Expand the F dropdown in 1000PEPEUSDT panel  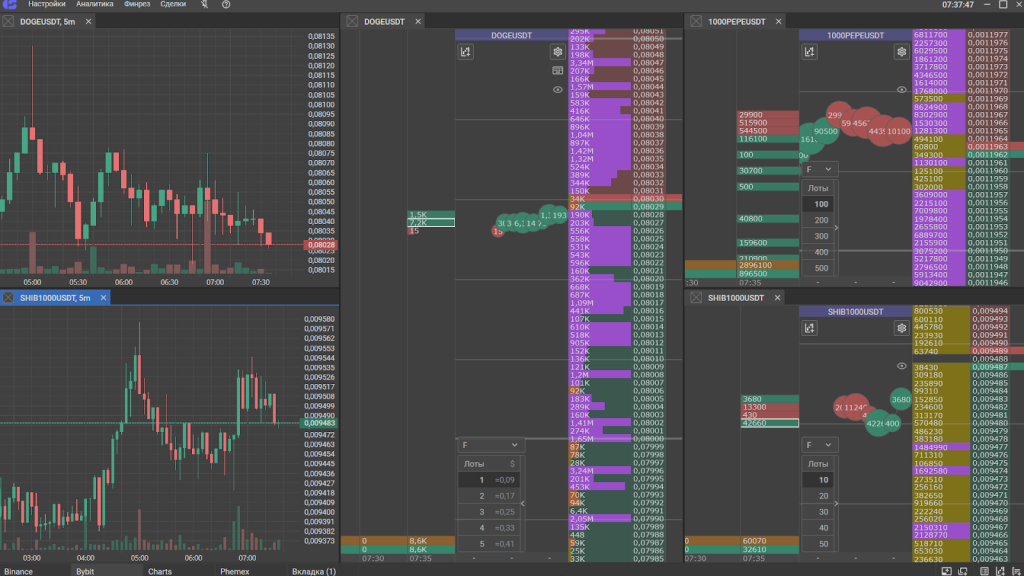(x=817, y=170)
